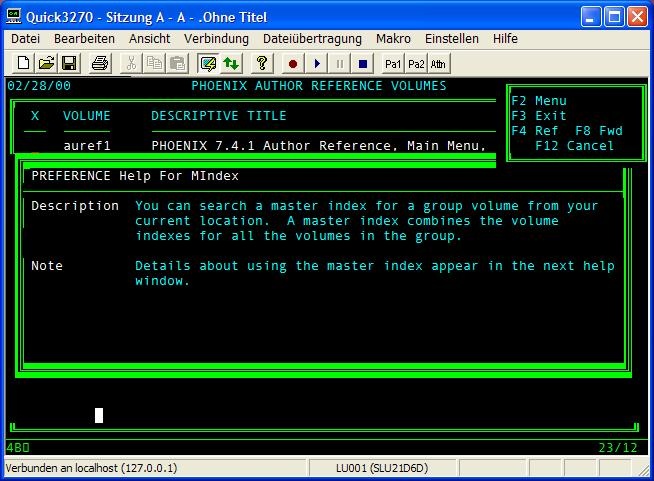This screenshot has height=481, width=654.
Task: Click the Save floppy disk icon
Action: tap(69, 63)
